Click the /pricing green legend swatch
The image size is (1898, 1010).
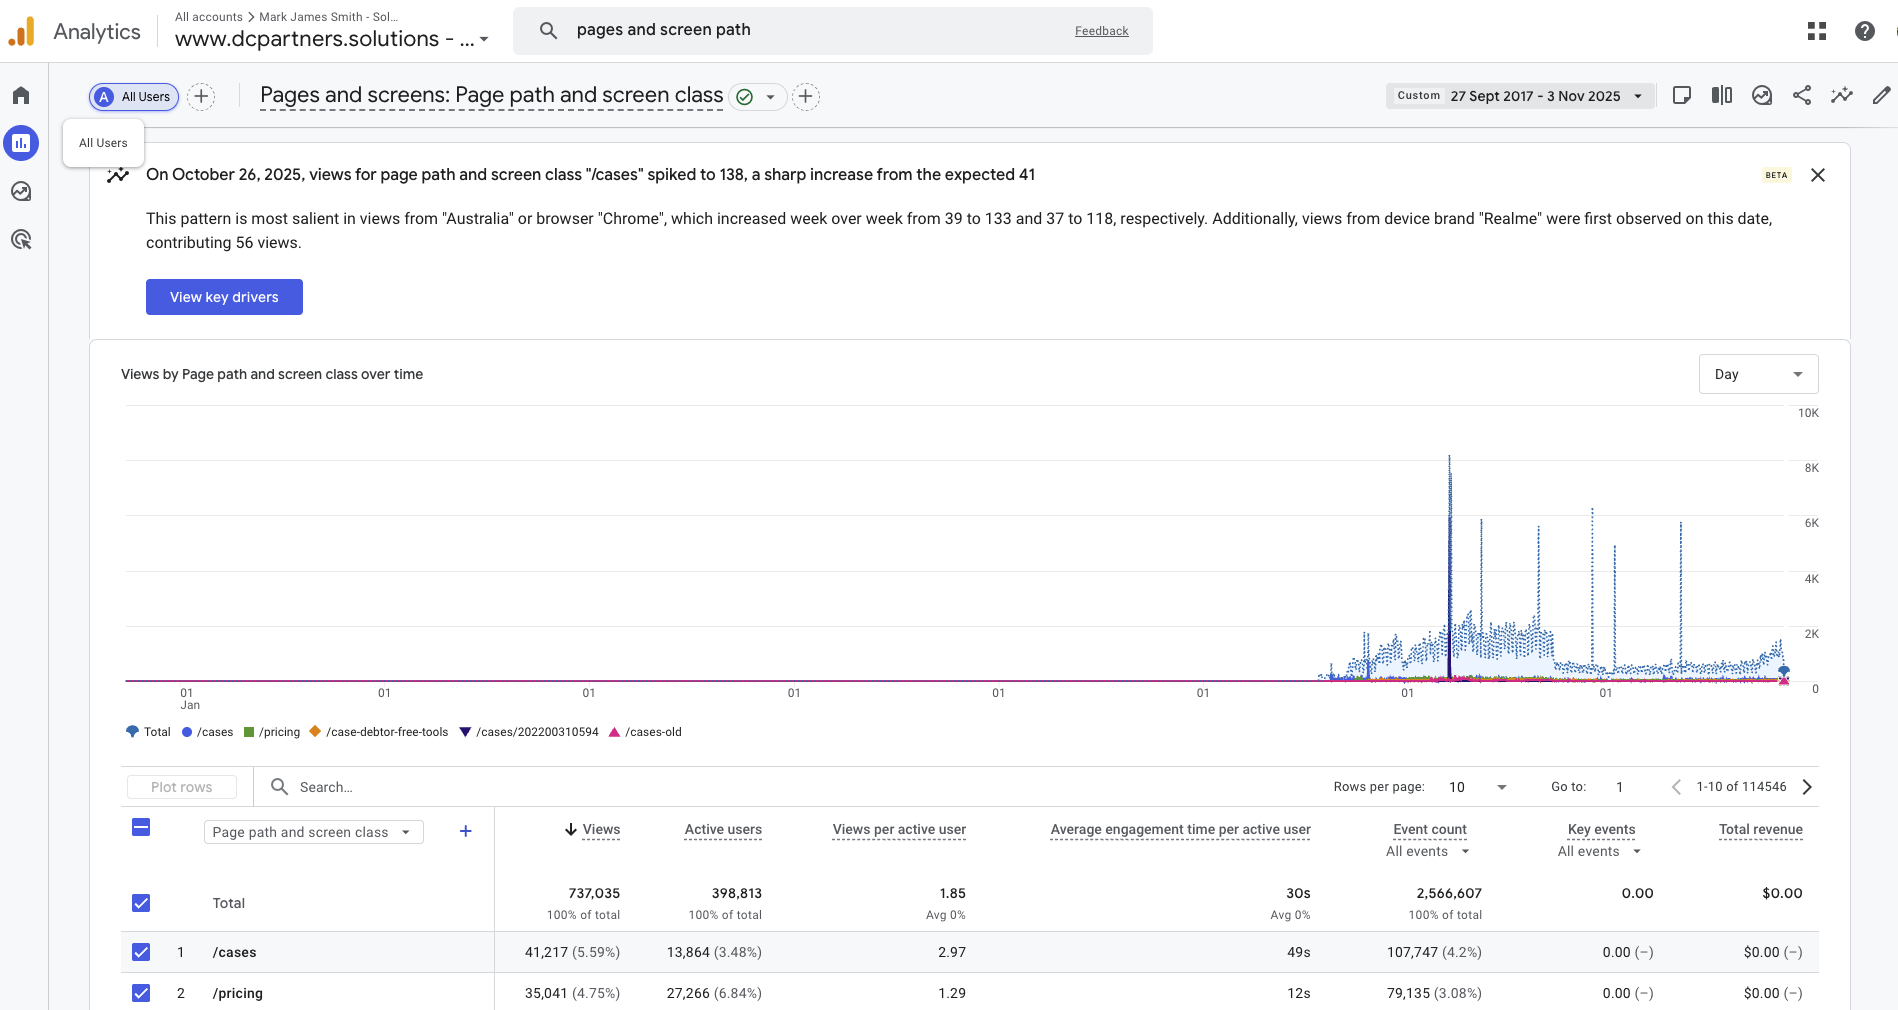(x=249, y=732)
